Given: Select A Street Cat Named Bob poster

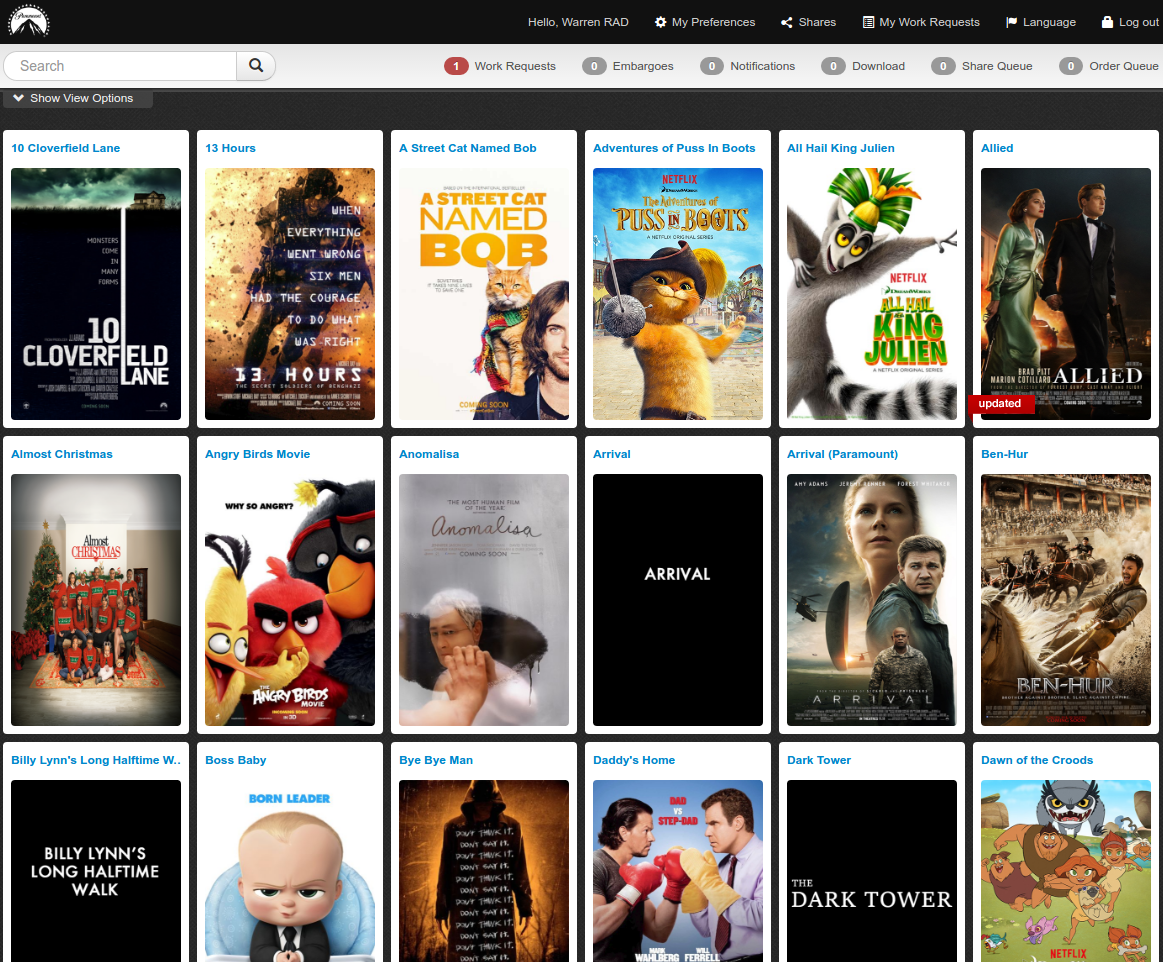Looking at the screenshot, I should [x=484, y=294].
